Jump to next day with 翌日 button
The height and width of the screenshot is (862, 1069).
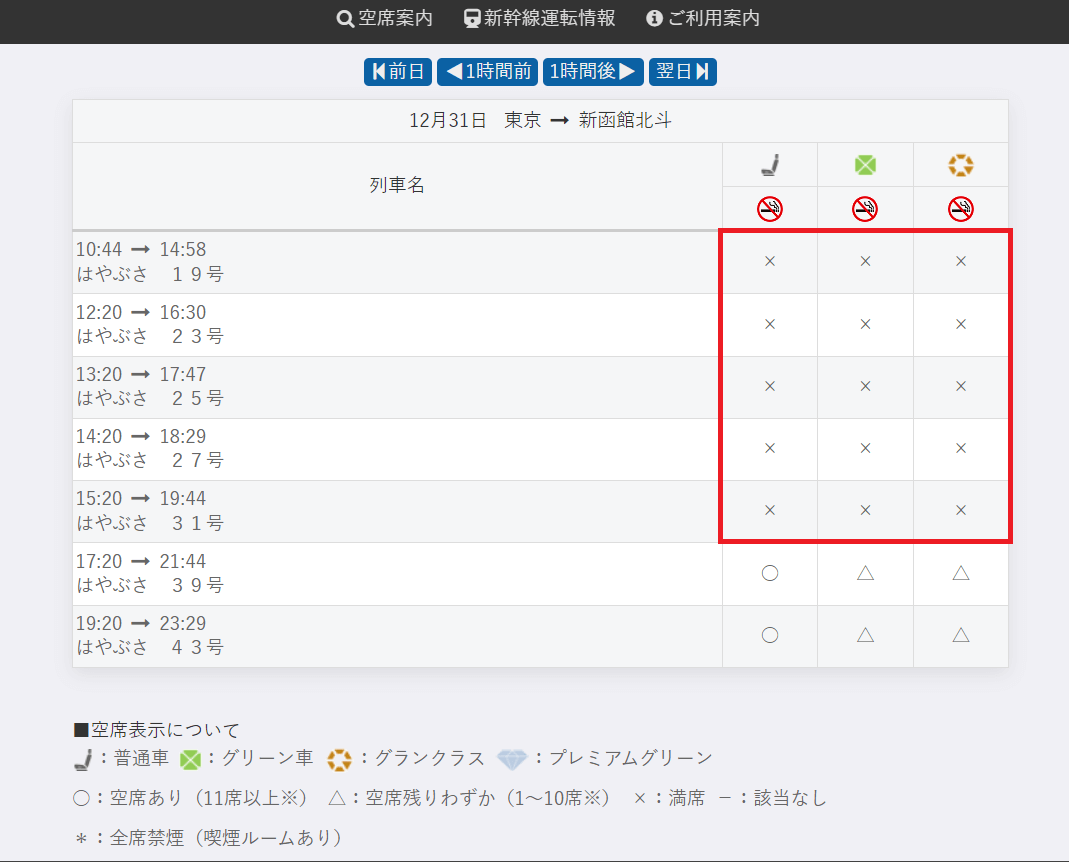(x=683, y=72)
